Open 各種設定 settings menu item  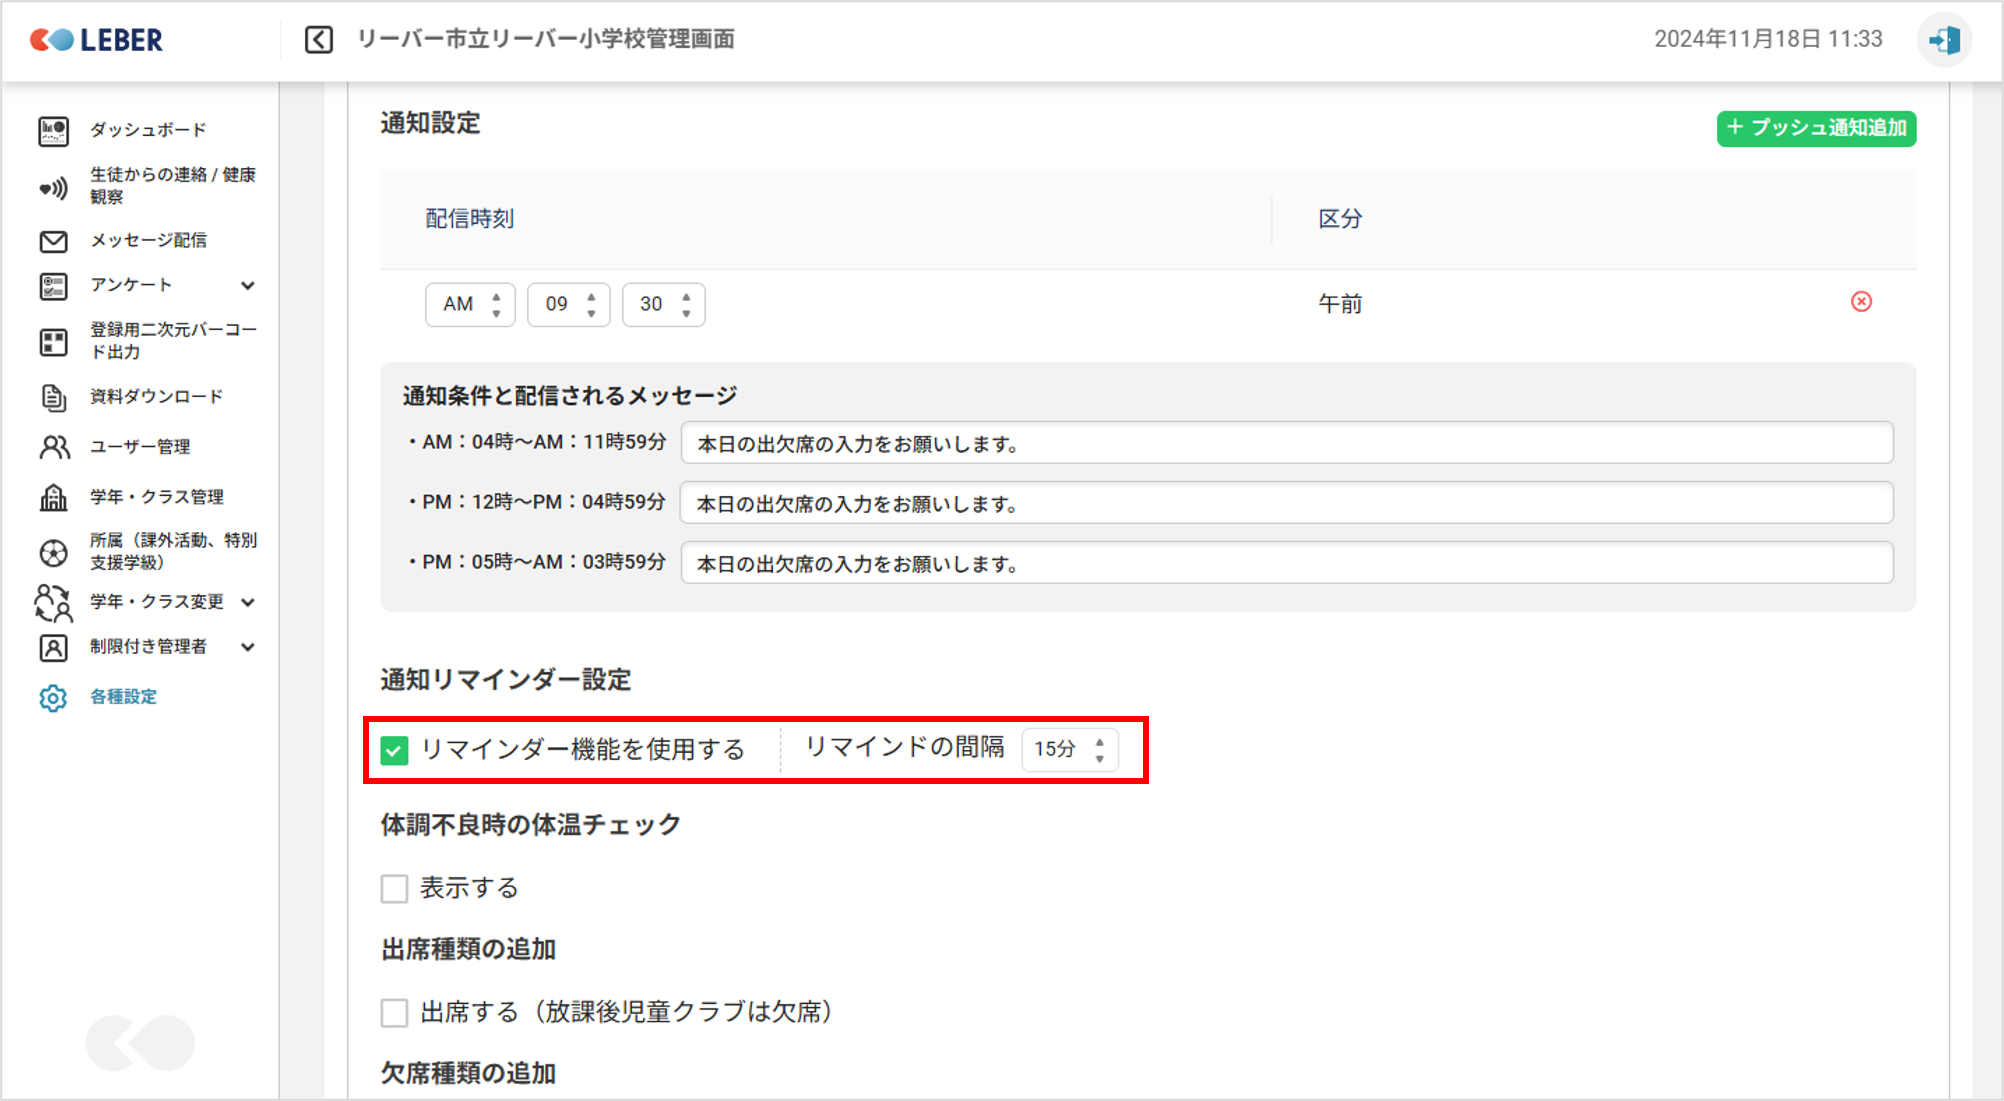[123, 697]
